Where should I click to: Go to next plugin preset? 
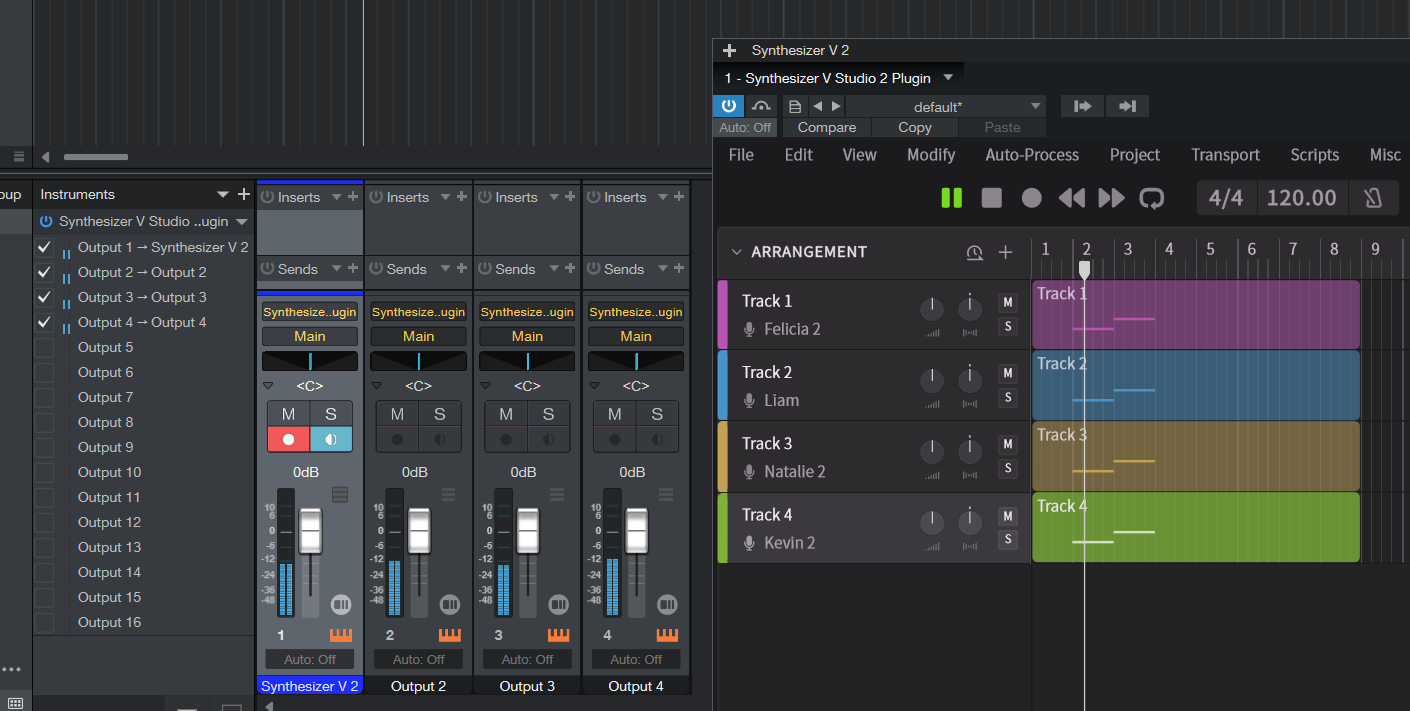click(x=836, y=106)
